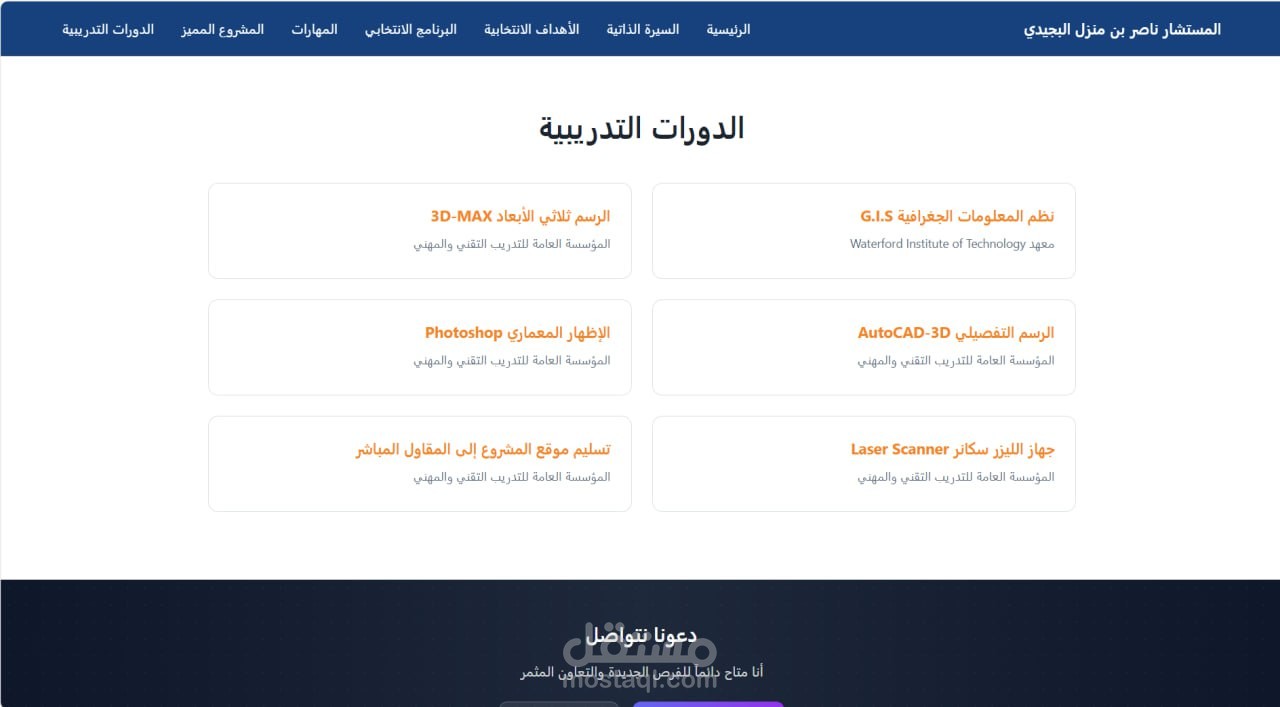The image size is (1280, 707).
Task: Click أنا متاح دائماً للفرص الجديدة footer text
Action: [641, 672]
